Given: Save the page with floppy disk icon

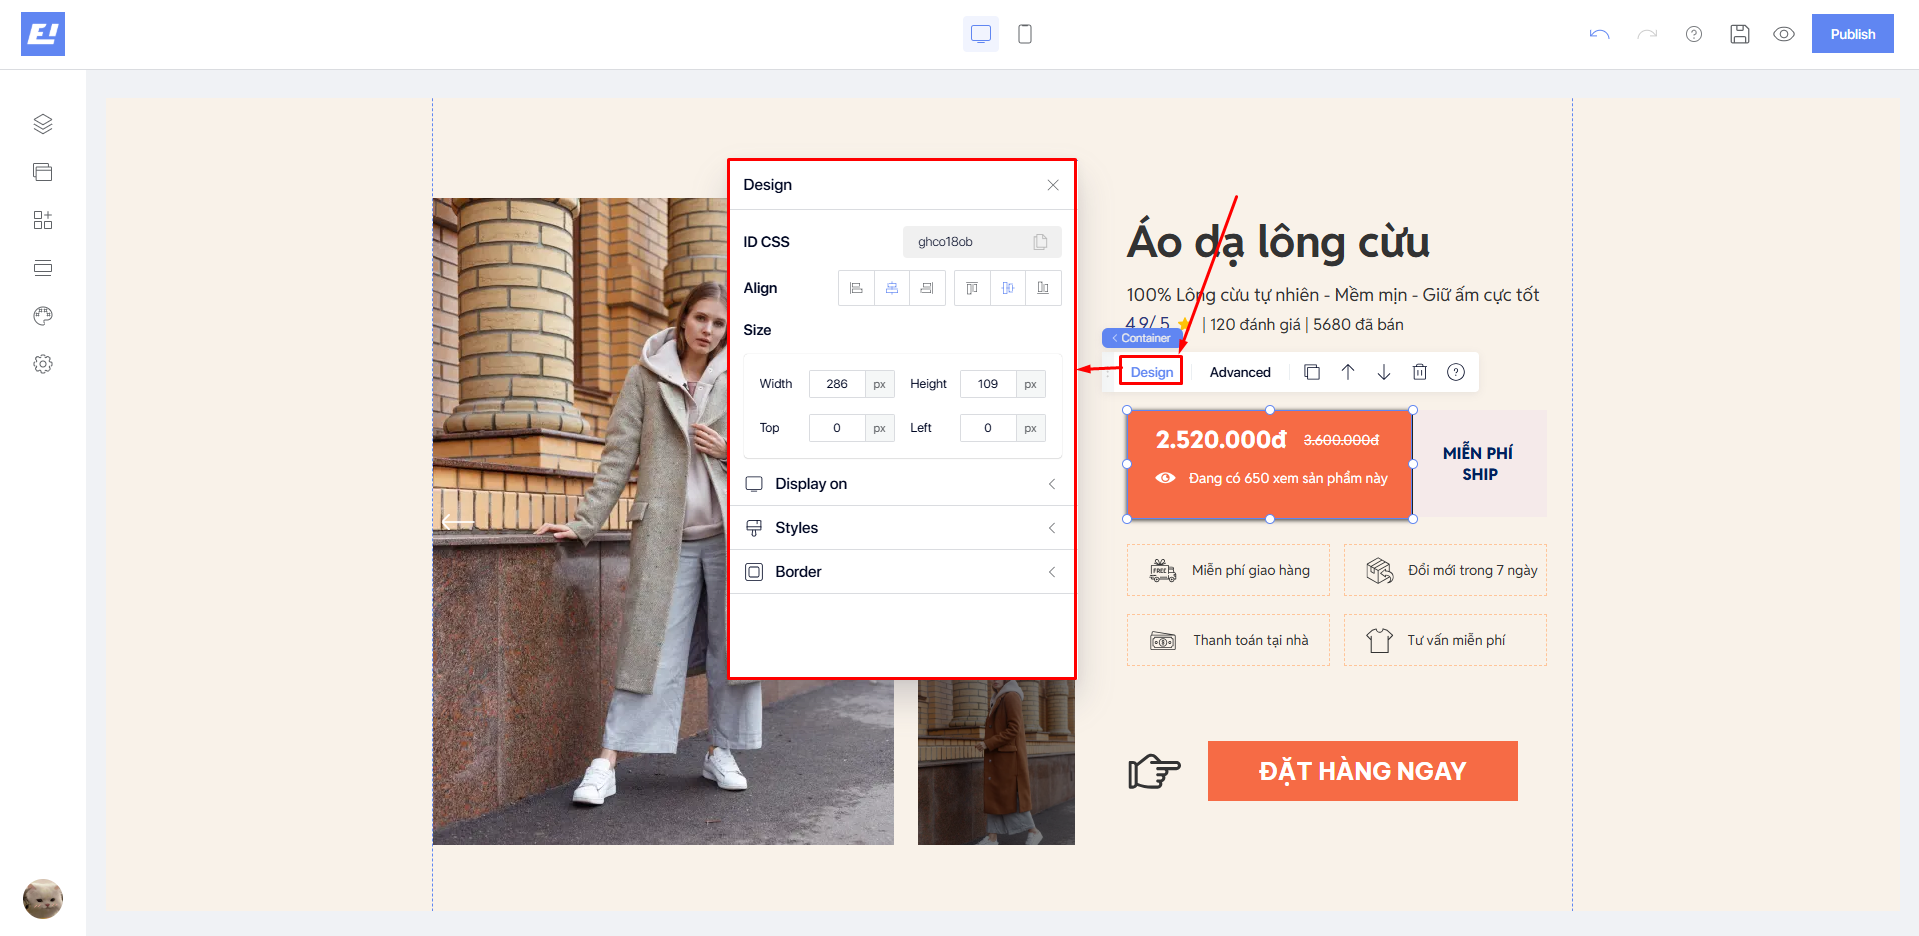Looking at the screenshot, I should 1740,34.
